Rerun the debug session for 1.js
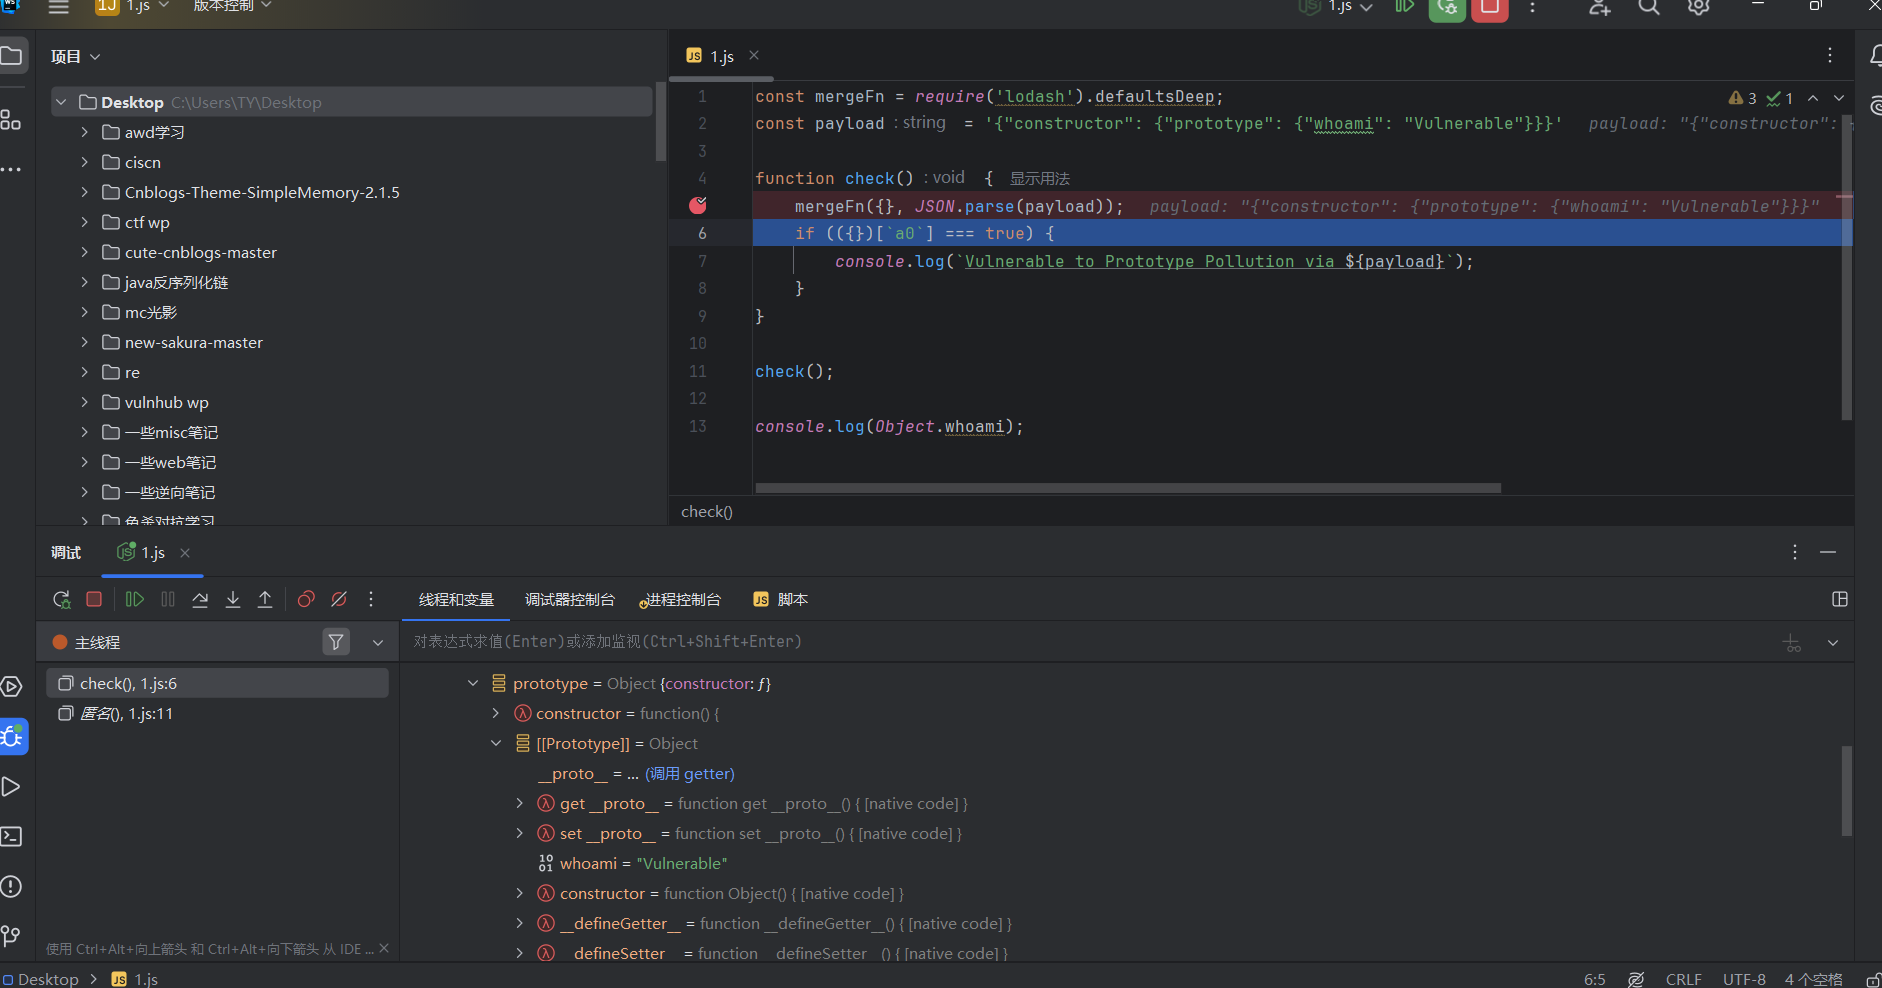 click(x=62, y=599)
